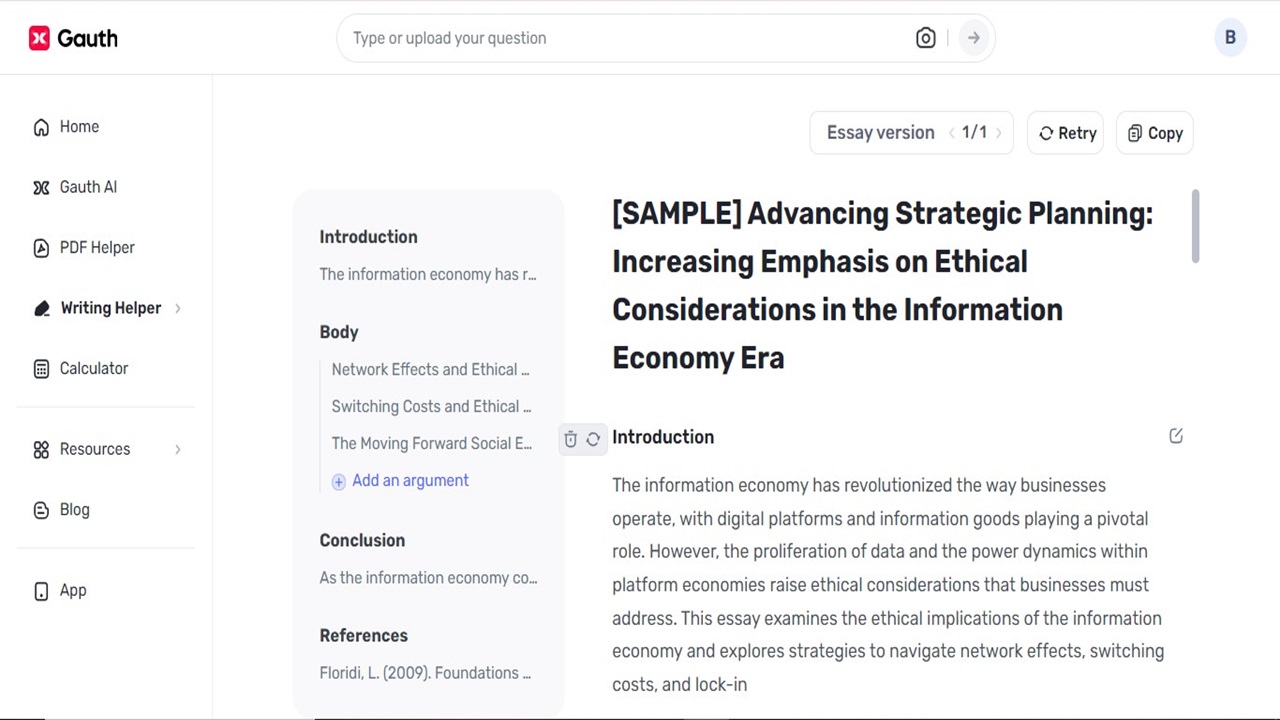Click the profile avatar B

(x=1230, y=37)
